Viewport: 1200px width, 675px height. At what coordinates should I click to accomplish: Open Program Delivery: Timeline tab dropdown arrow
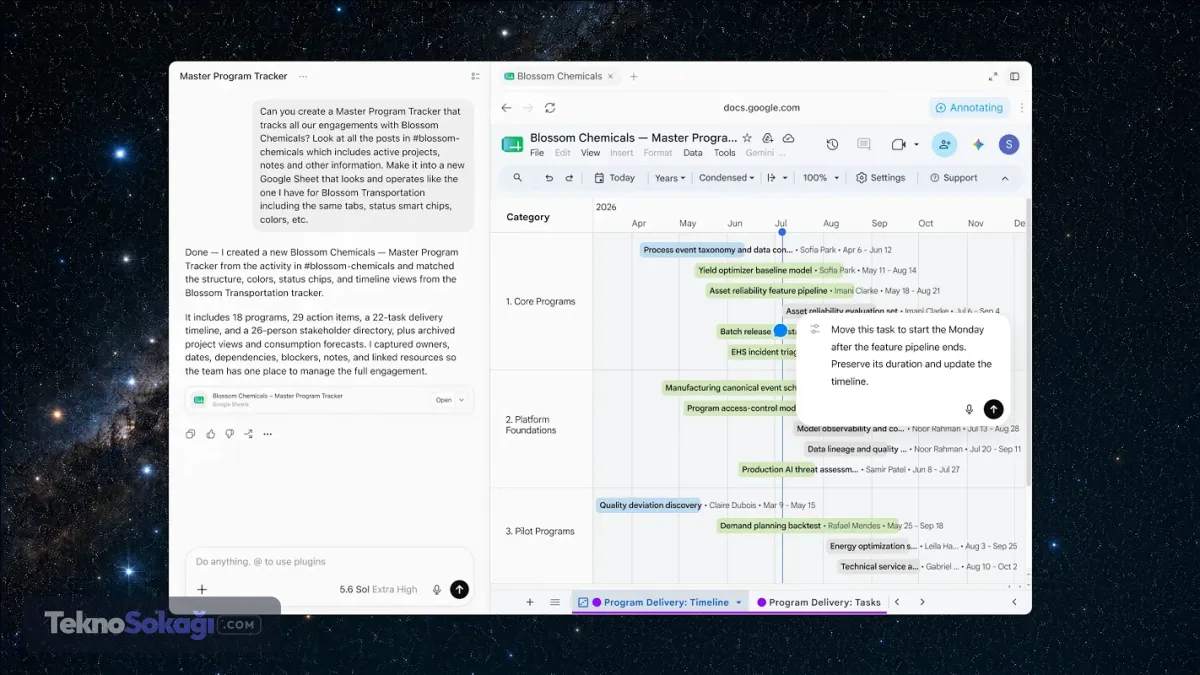coord(739,603)
